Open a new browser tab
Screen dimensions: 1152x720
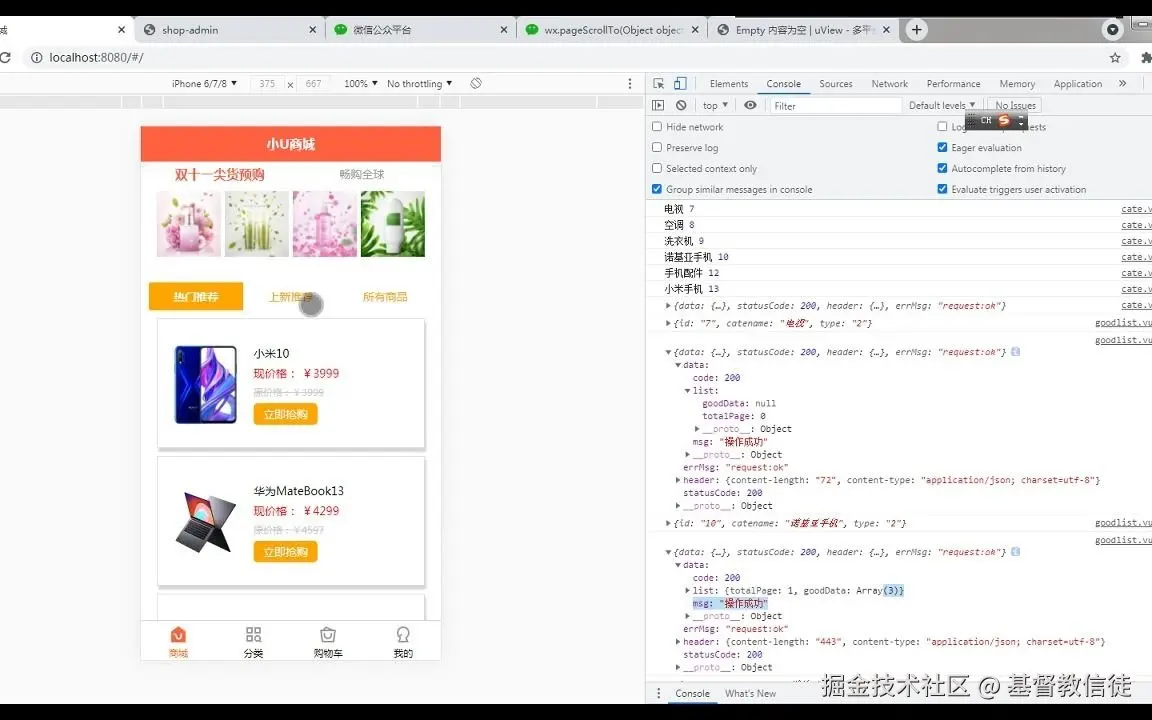[x=916, y=29]
